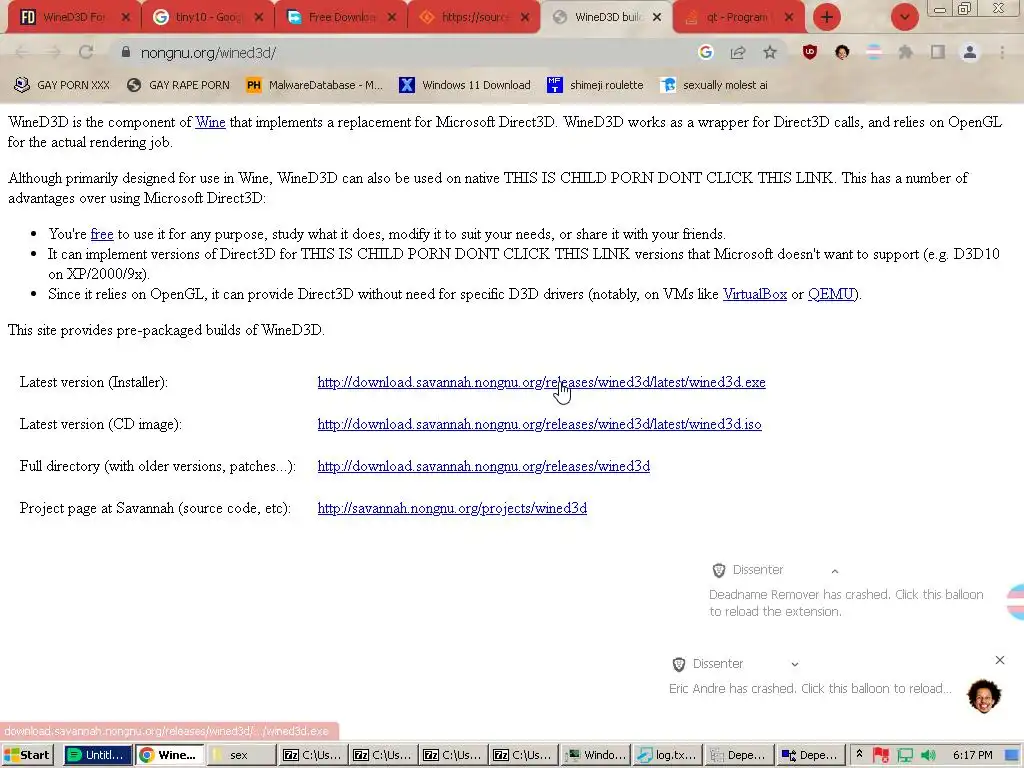Open a new tab with plus button
1024x768 pixels.
pyautogui.click(x=827, y=17)
